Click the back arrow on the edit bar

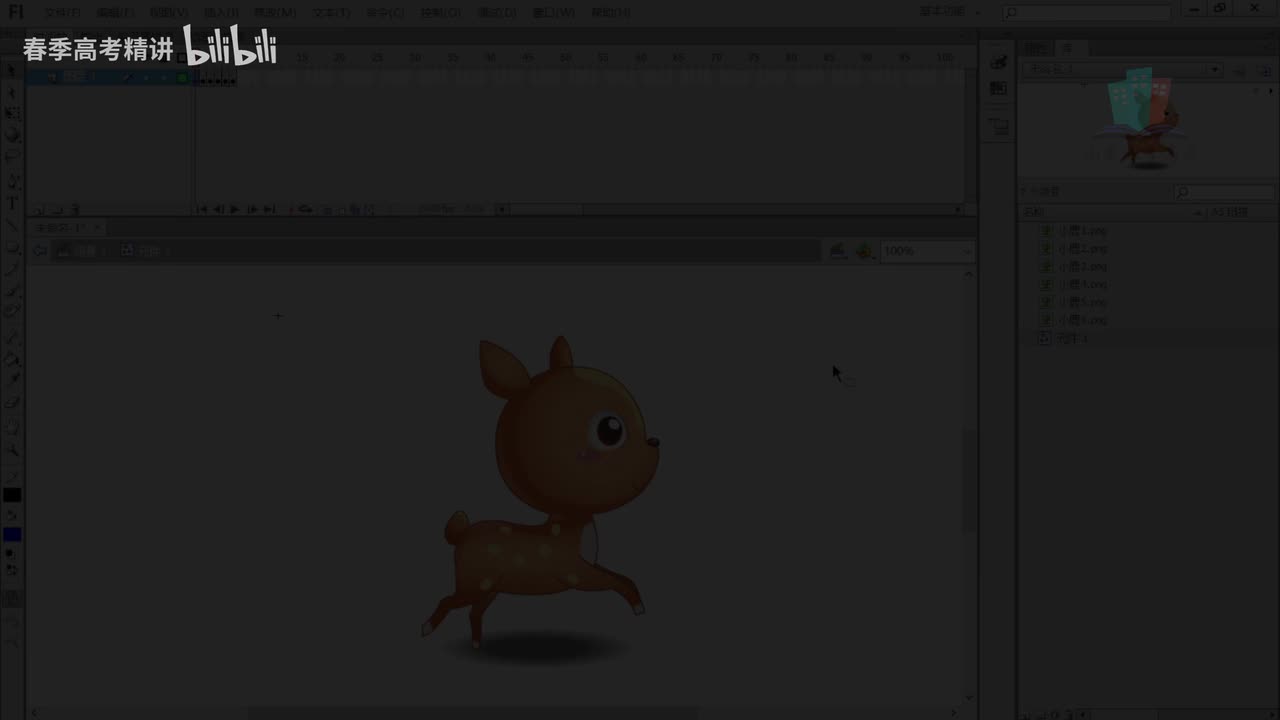[x=39, y=250]
